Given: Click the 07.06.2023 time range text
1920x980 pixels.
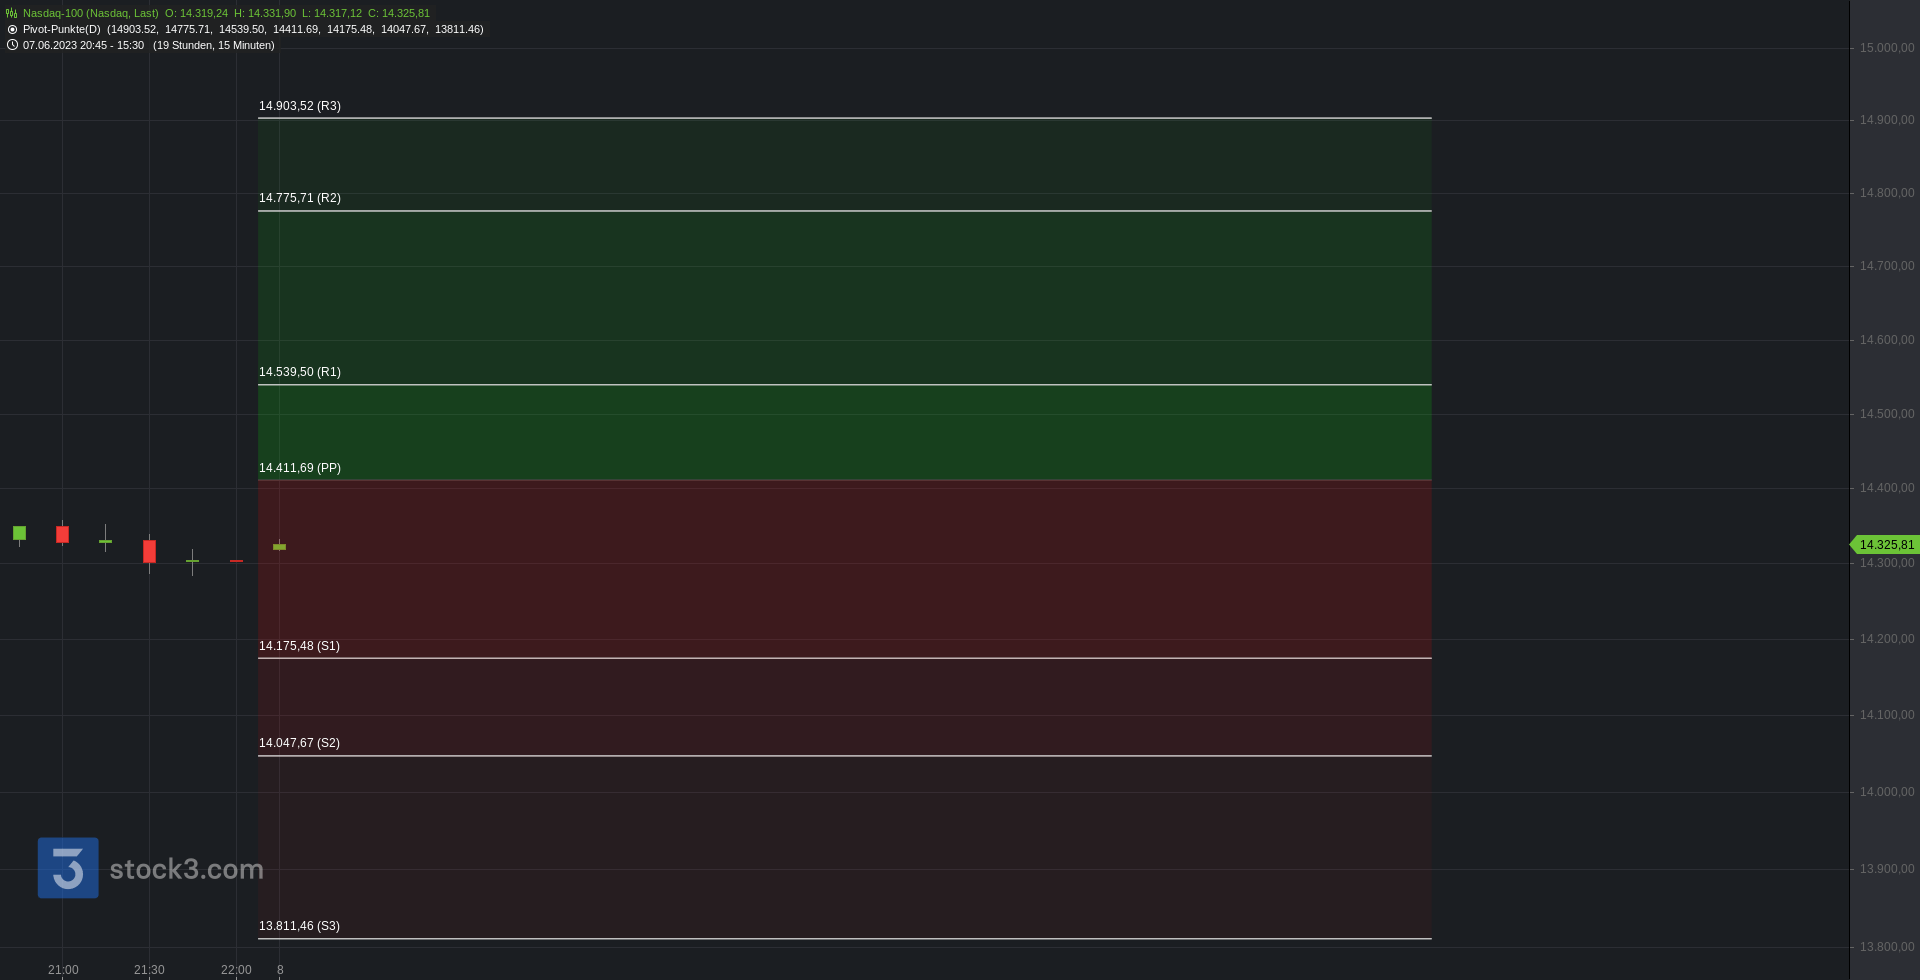Looking at the screenshot, I should point(83,45).
